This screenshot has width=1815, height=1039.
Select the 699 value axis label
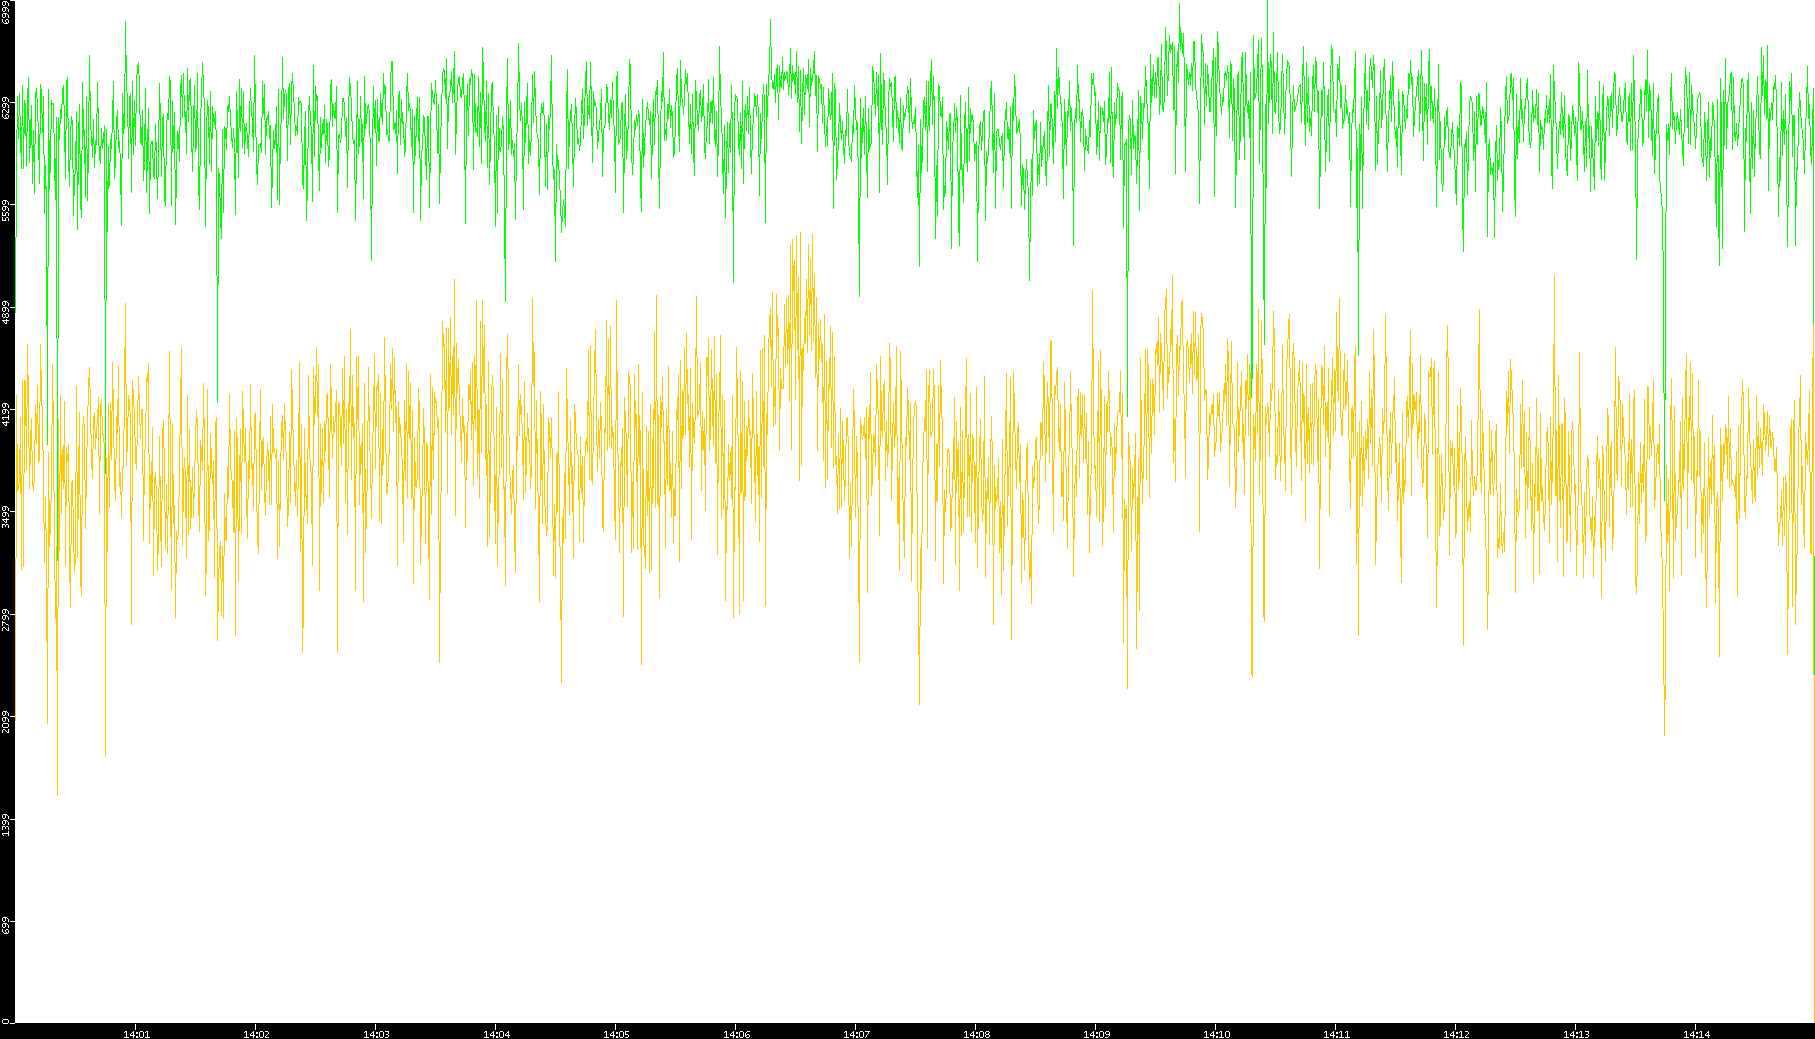[x=6, y=925]
